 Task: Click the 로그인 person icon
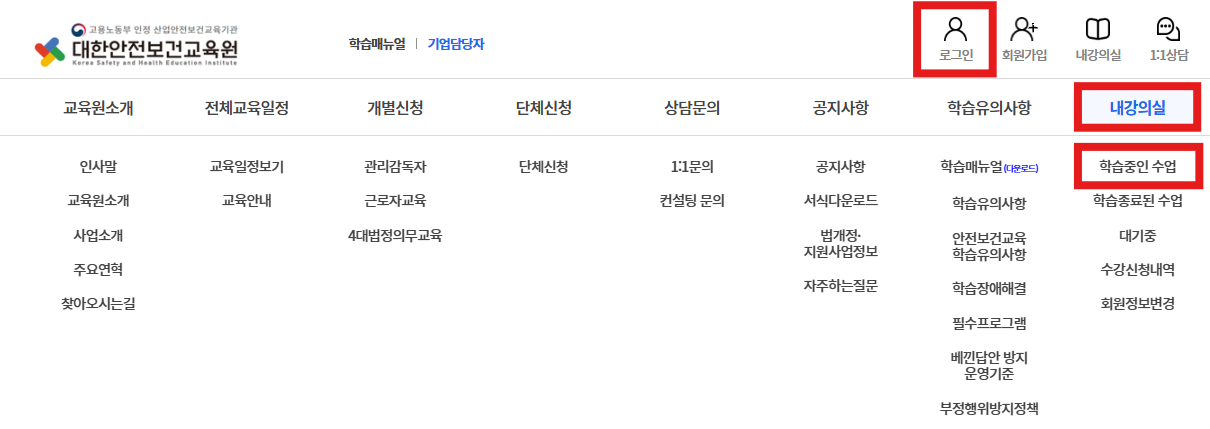point(956,29)
